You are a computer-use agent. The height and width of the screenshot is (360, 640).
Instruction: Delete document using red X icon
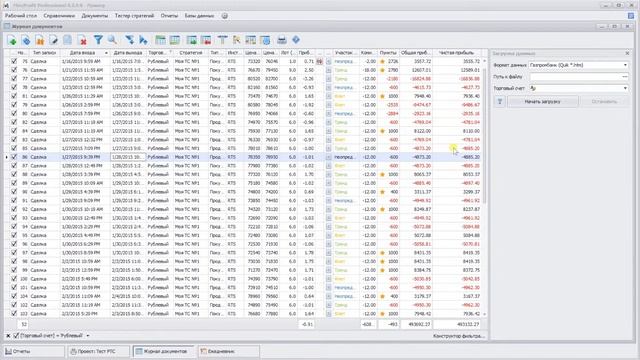(x=82, y=40)
